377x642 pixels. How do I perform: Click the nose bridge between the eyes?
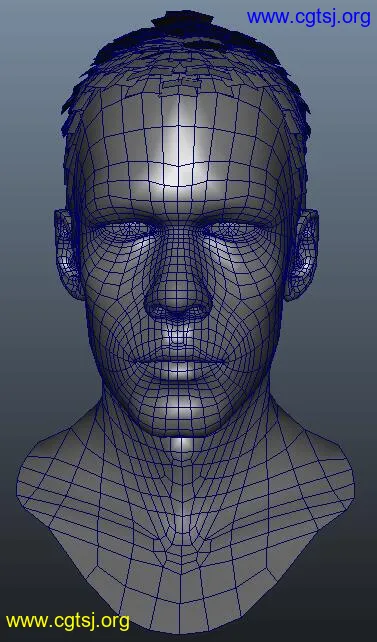pyautogui.click(x=178, y=237)
